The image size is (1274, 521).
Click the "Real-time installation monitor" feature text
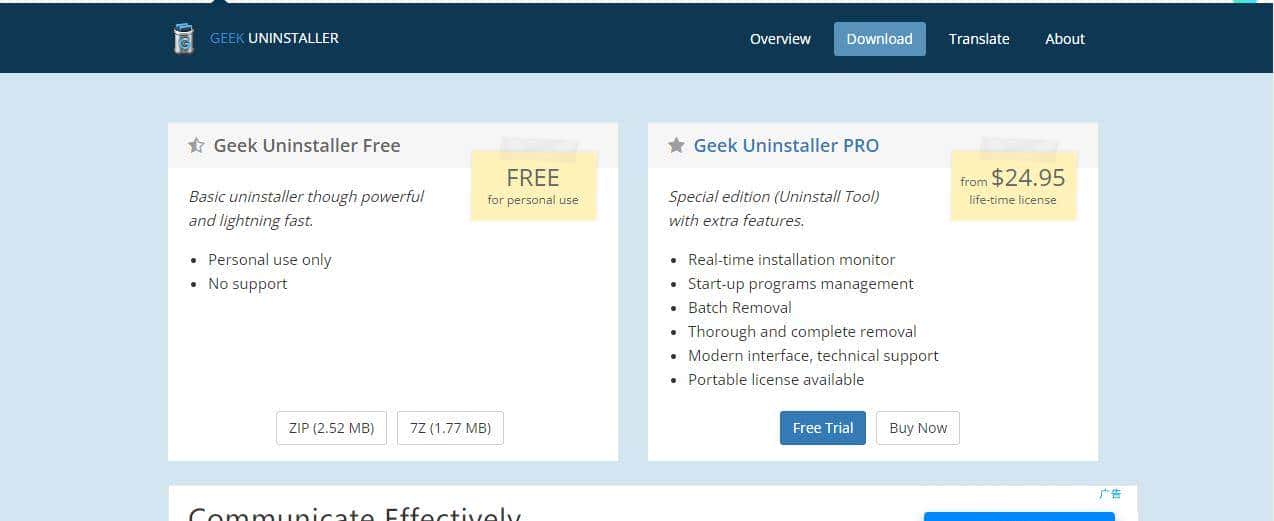point(792,260)
